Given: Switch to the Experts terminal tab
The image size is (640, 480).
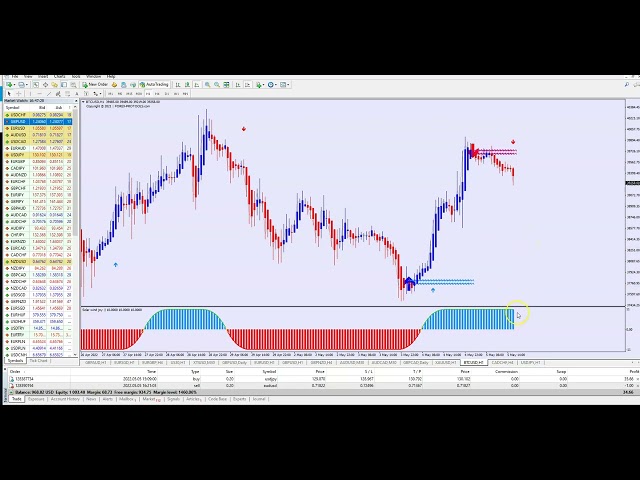Looking at the screenshot, I should (239, 398).
